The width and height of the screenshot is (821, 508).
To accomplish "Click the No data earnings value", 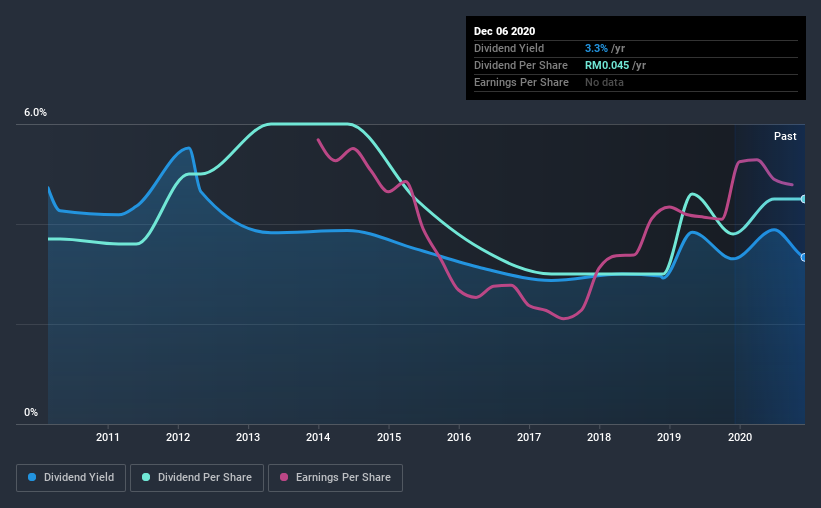I will [604, 82].
